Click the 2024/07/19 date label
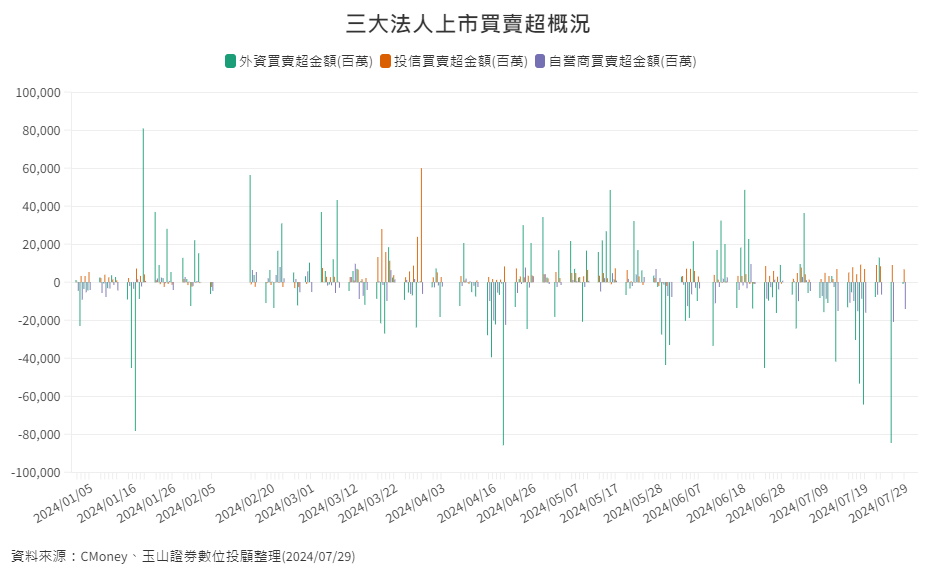This screenshot has height=575, width=936. pos(840,504)
